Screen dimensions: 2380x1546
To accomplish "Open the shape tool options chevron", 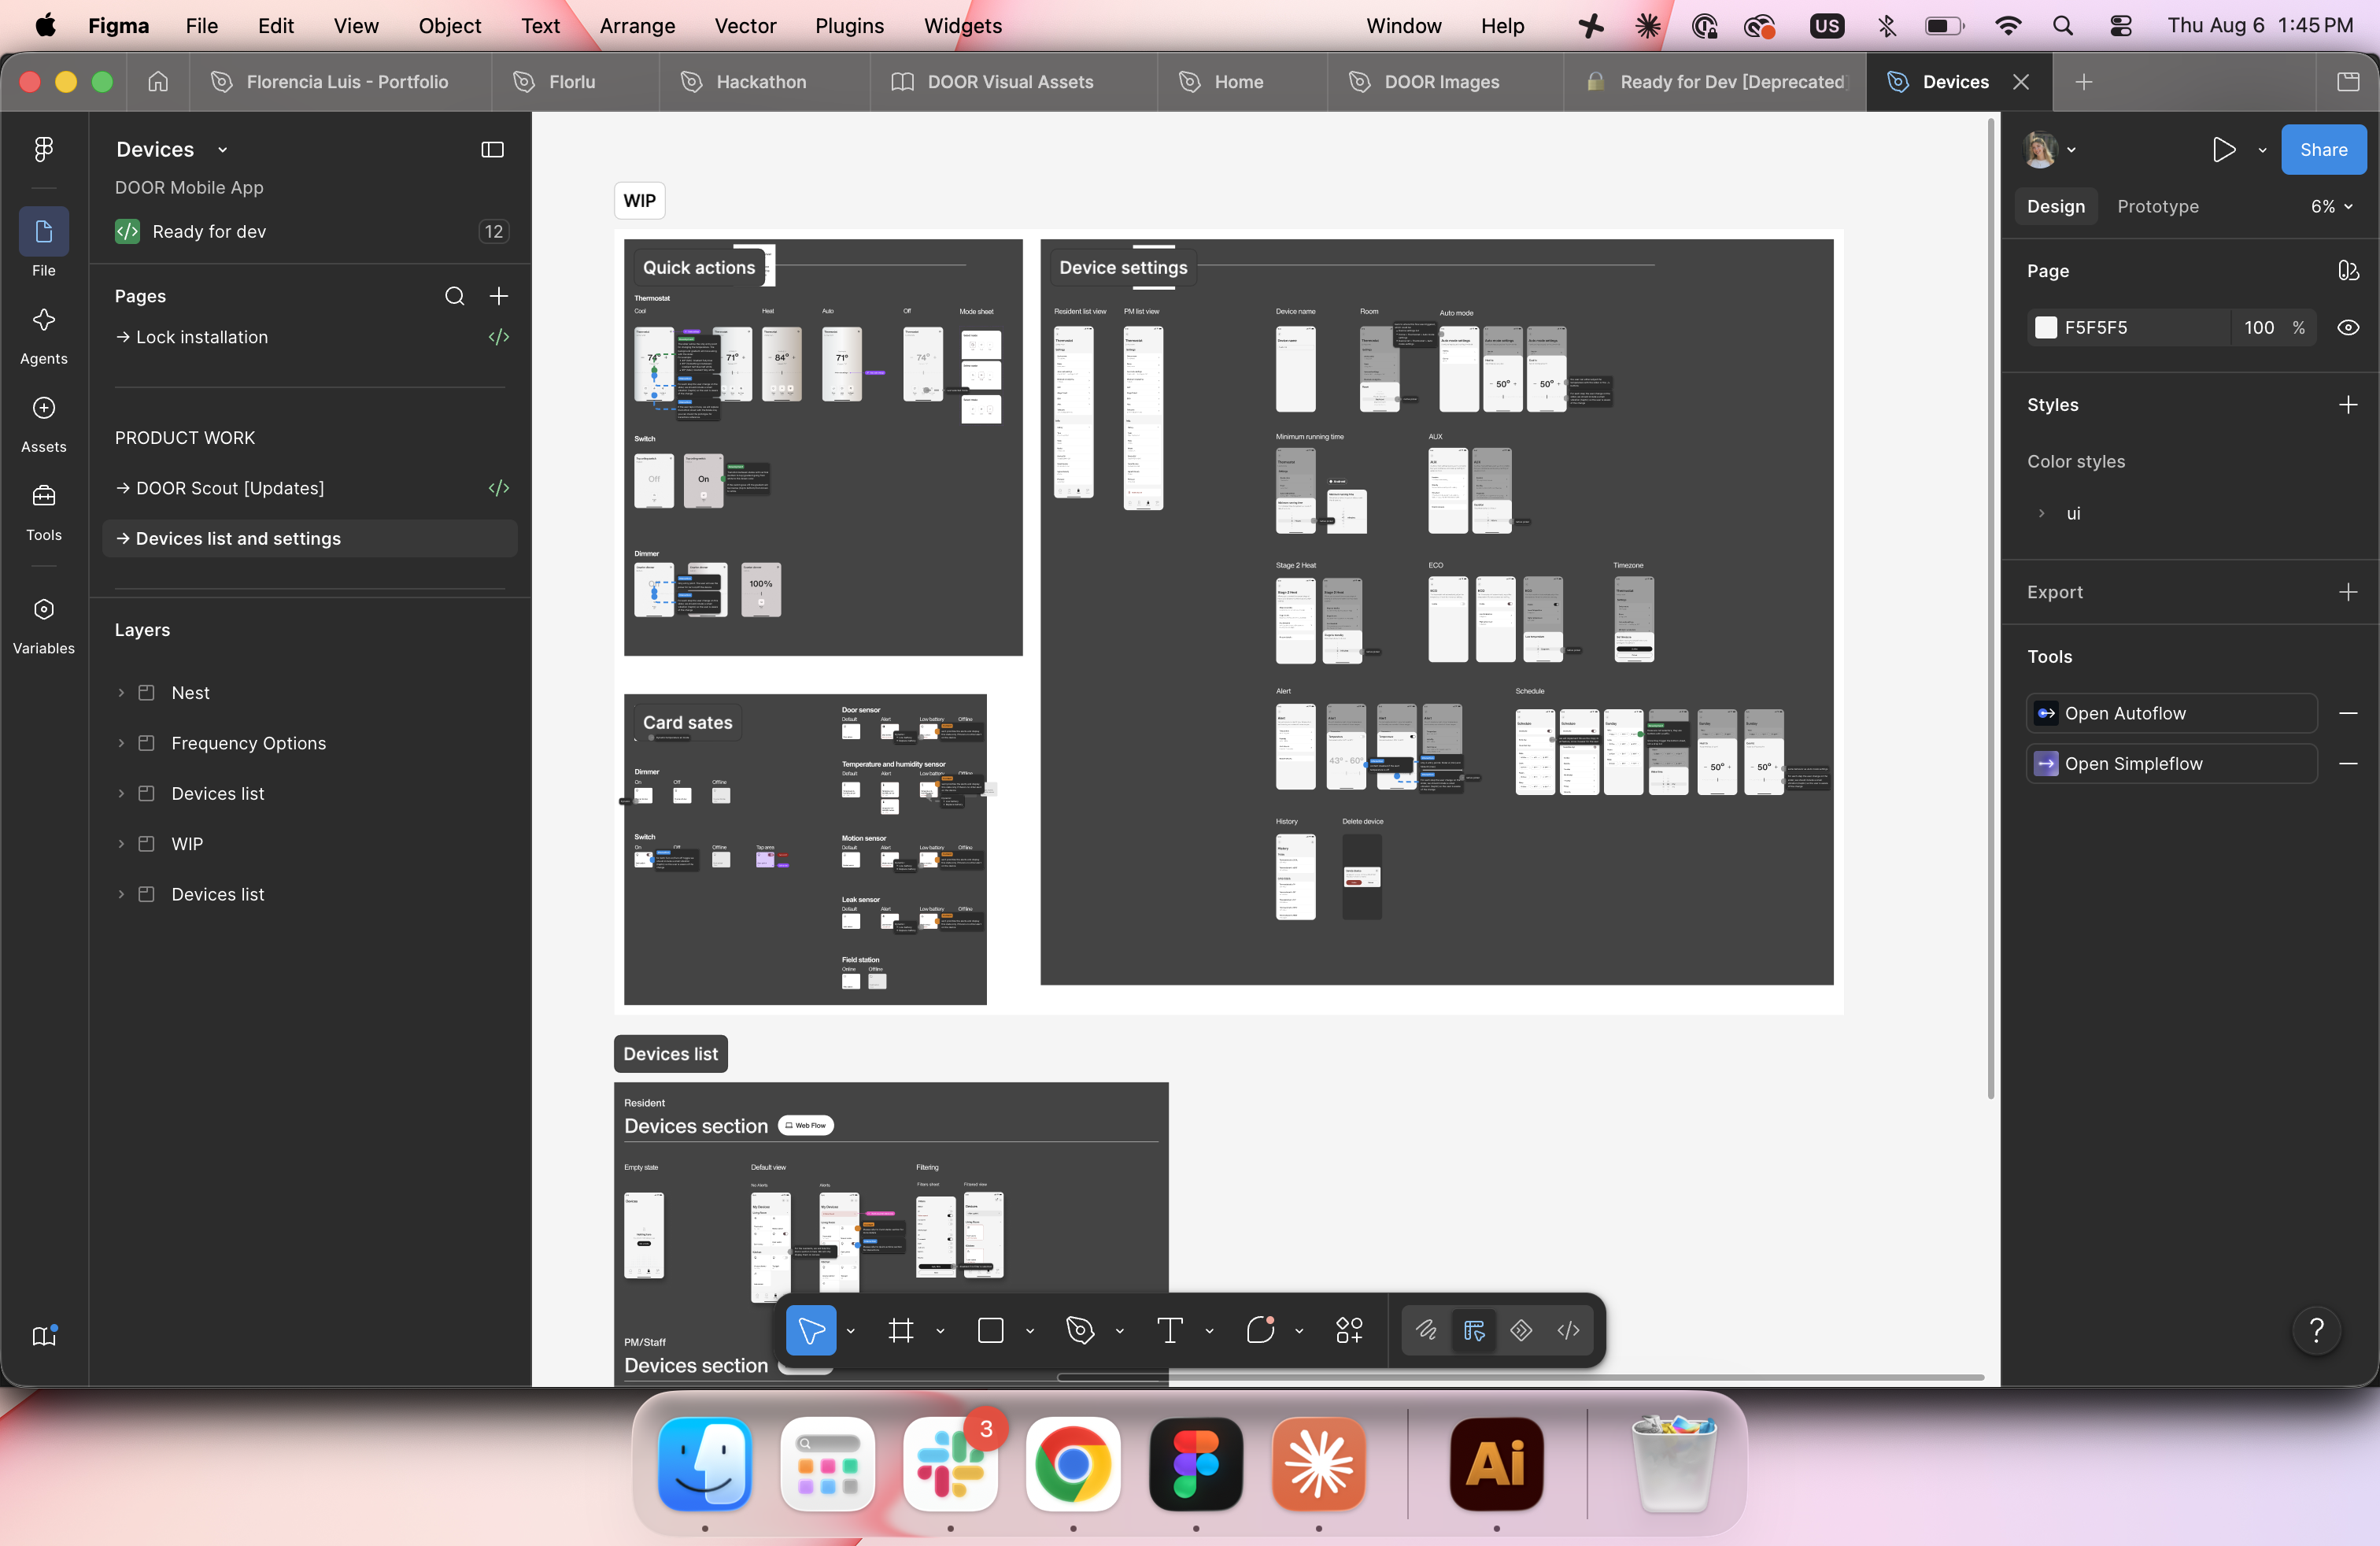I will point(1030,1331).
